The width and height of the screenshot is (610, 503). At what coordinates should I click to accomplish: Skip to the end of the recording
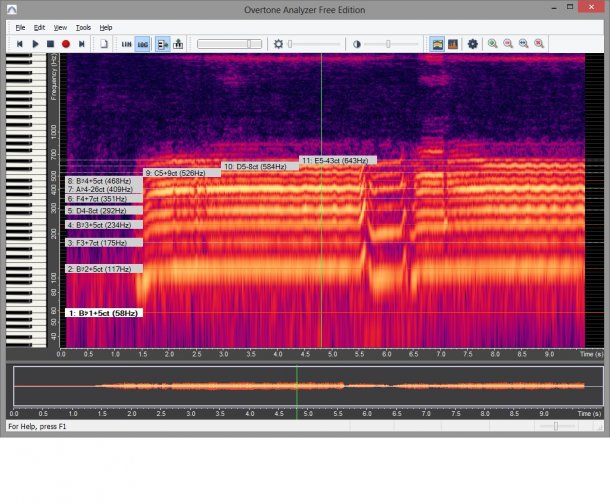(x=82, y=44)
